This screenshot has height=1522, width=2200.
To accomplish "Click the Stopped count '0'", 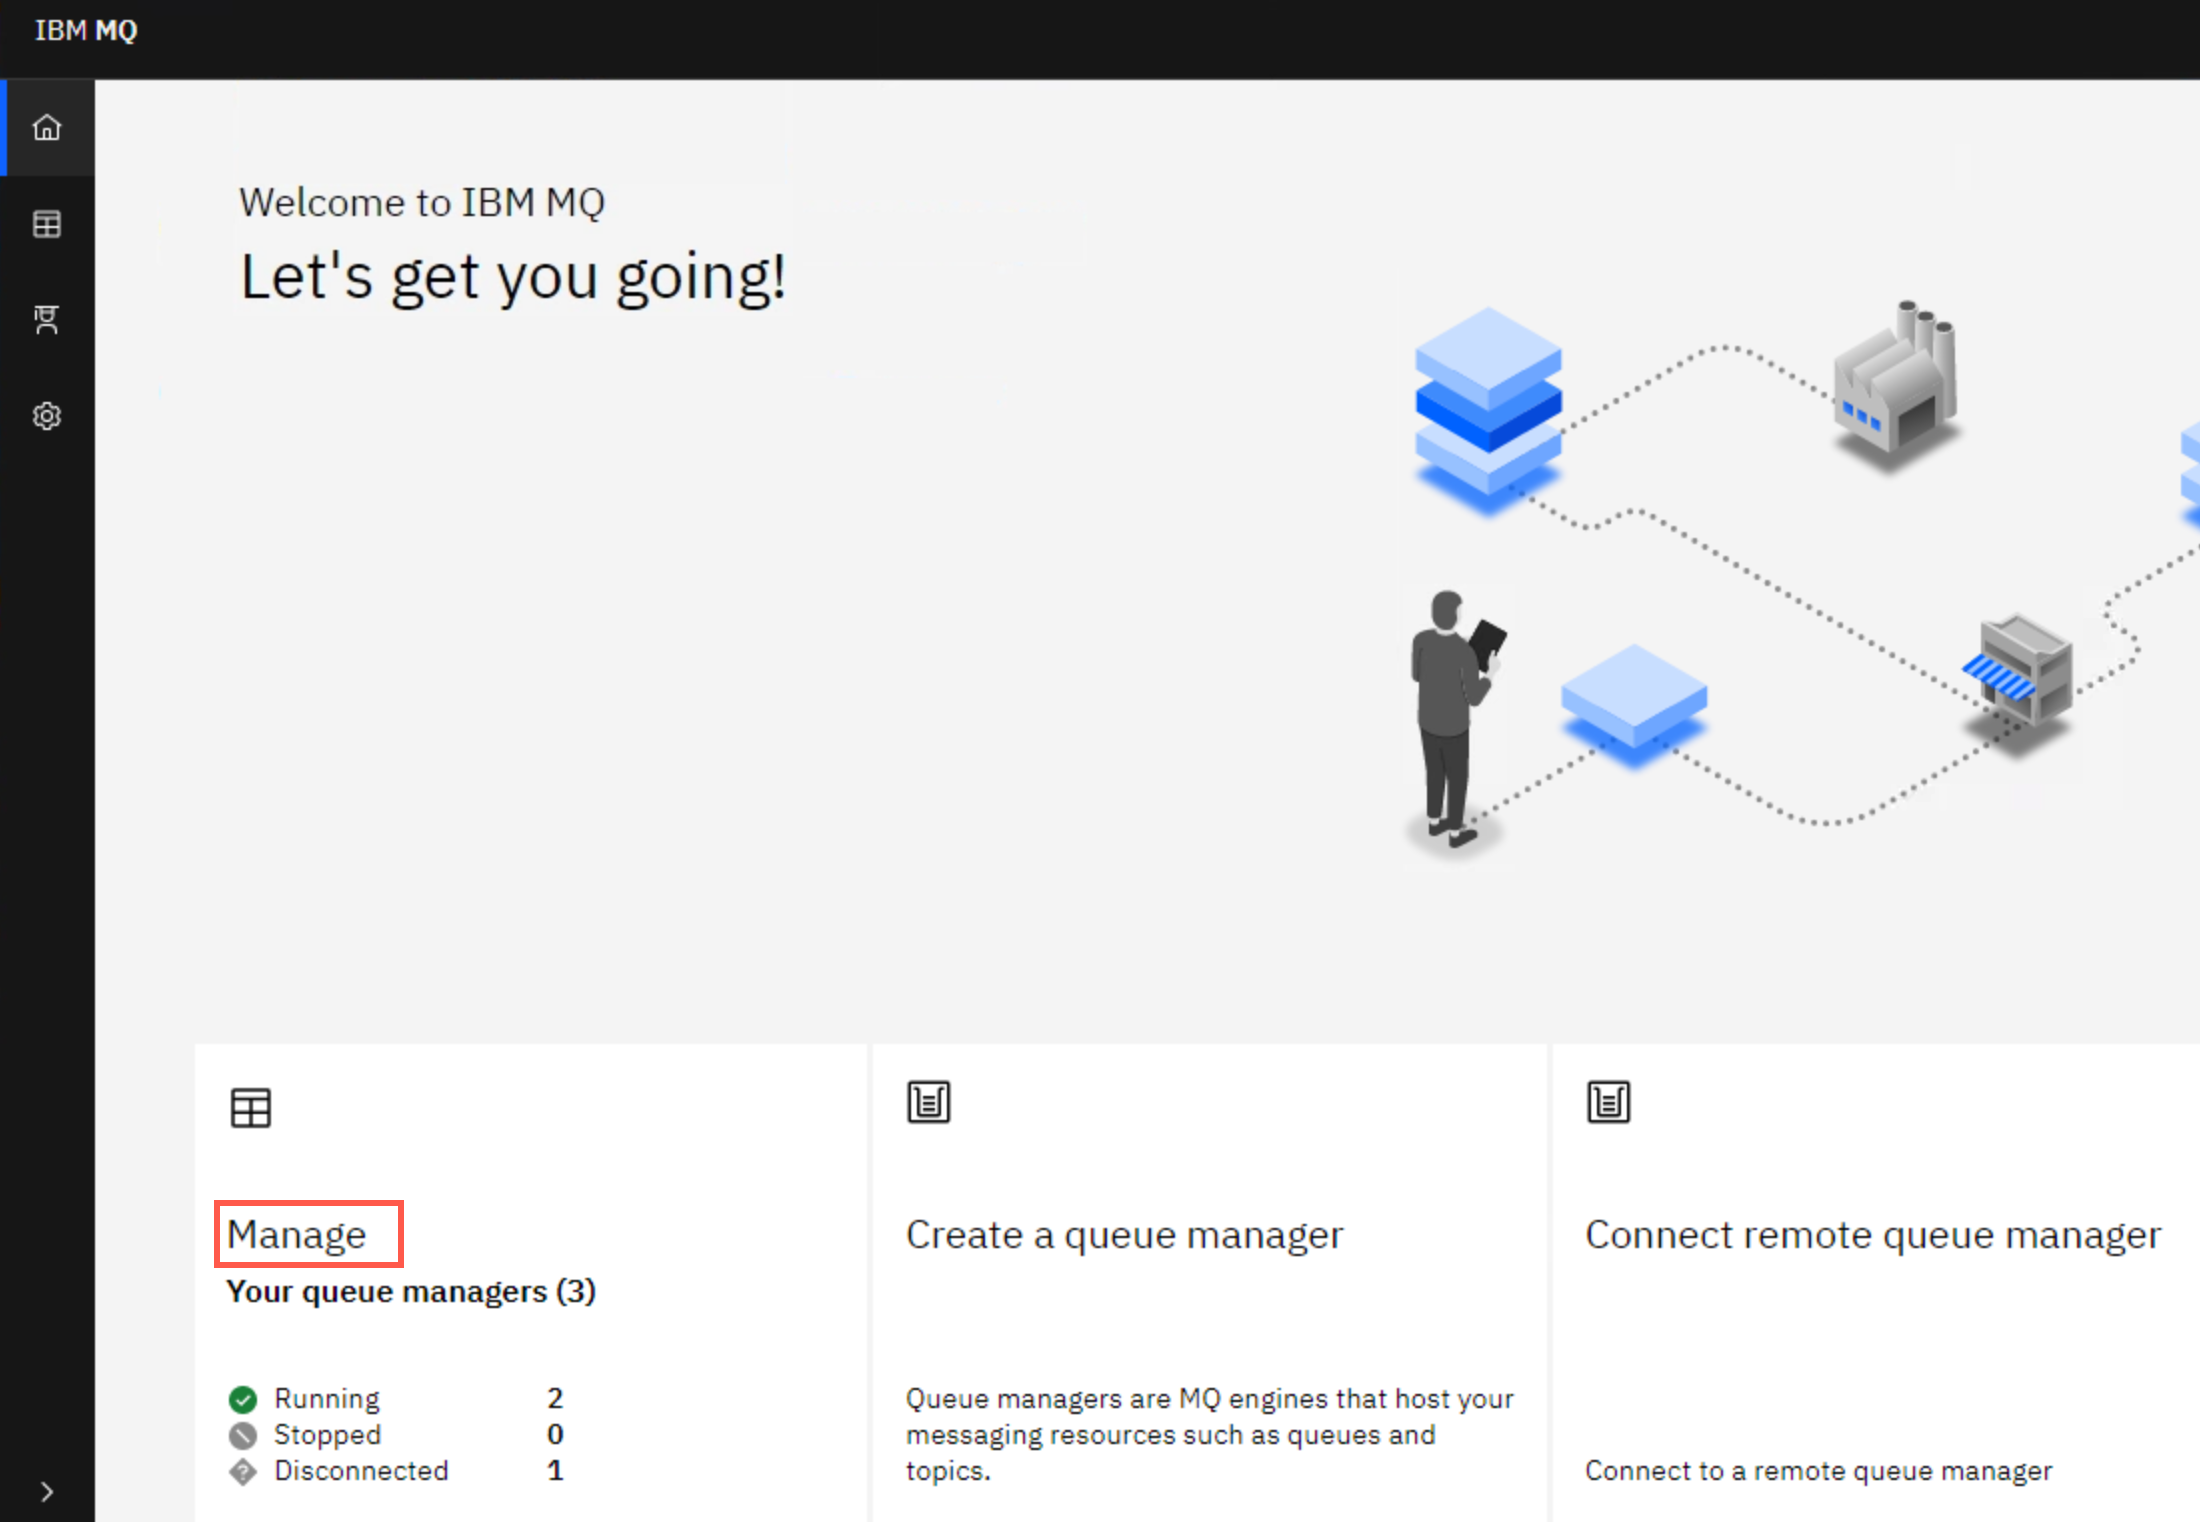I will point(555,1434).
